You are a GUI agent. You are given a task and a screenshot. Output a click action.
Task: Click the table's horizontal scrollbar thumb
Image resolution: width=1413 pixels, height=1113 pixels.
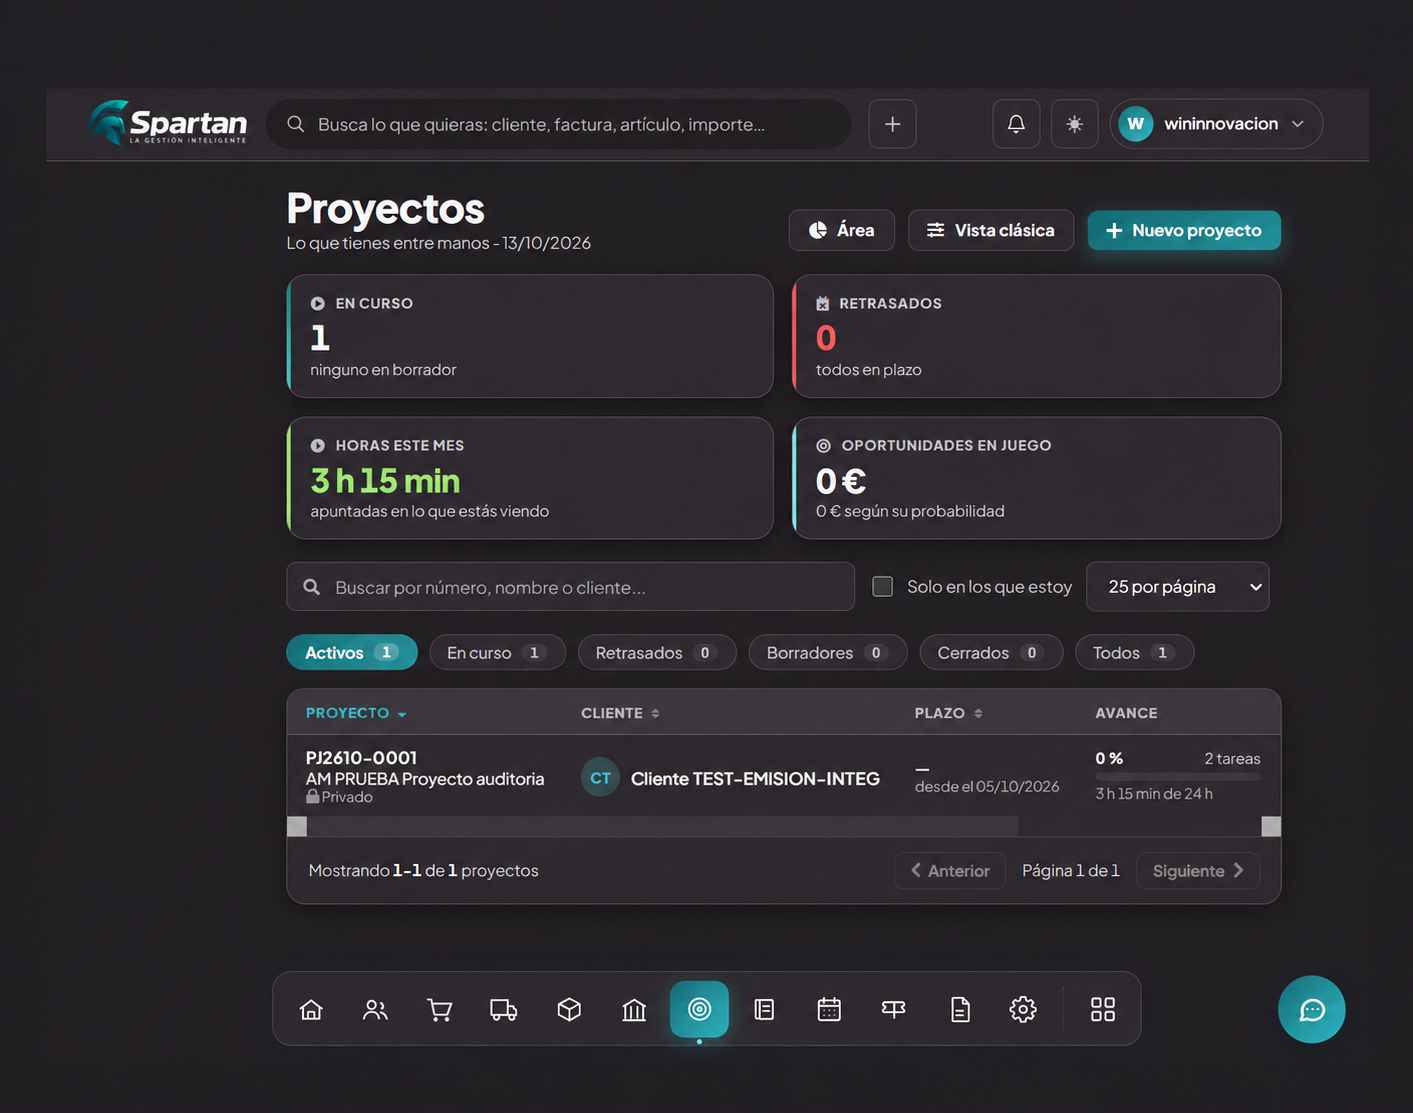tap(663, 826)
